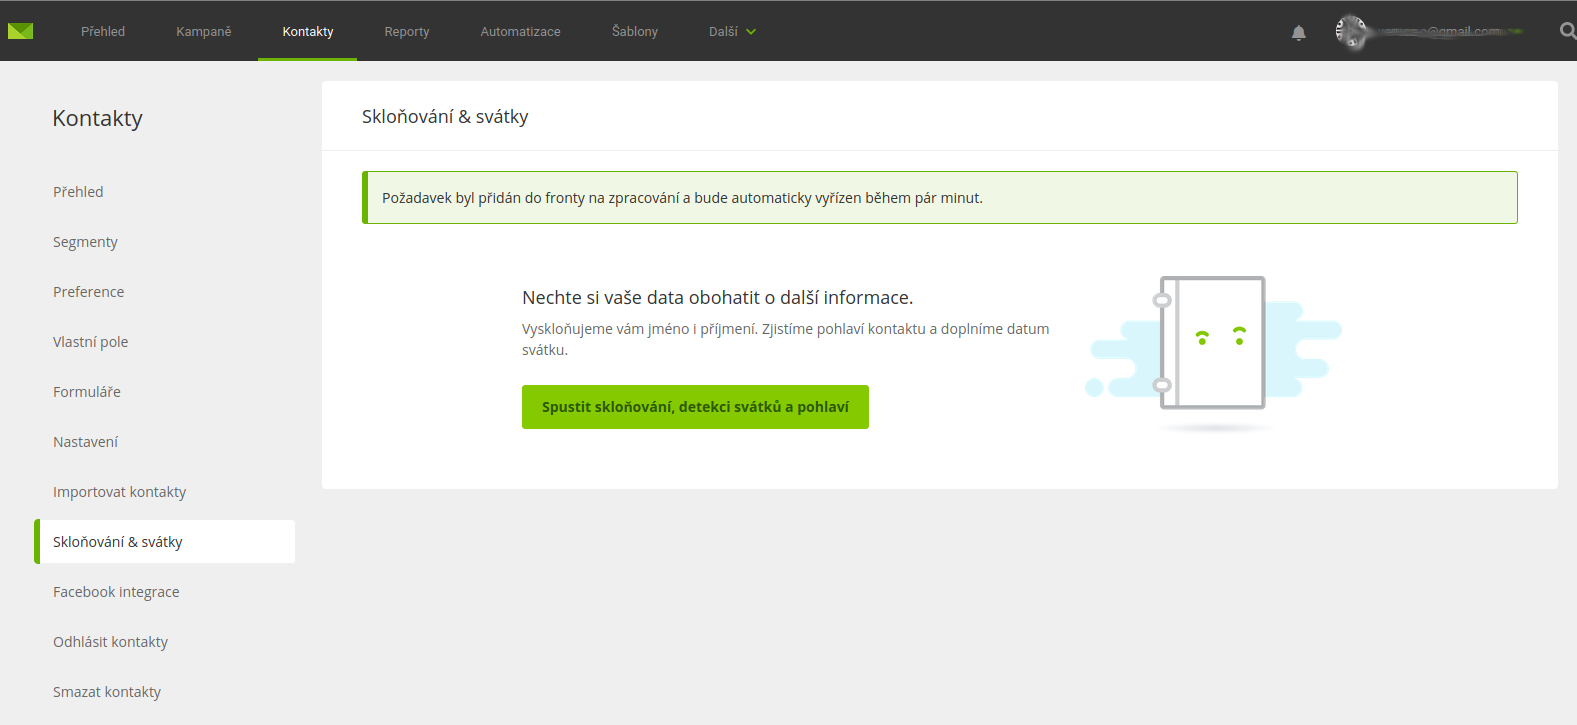
Task: Click the search magnifier icon
Action: pos(1568,31)
